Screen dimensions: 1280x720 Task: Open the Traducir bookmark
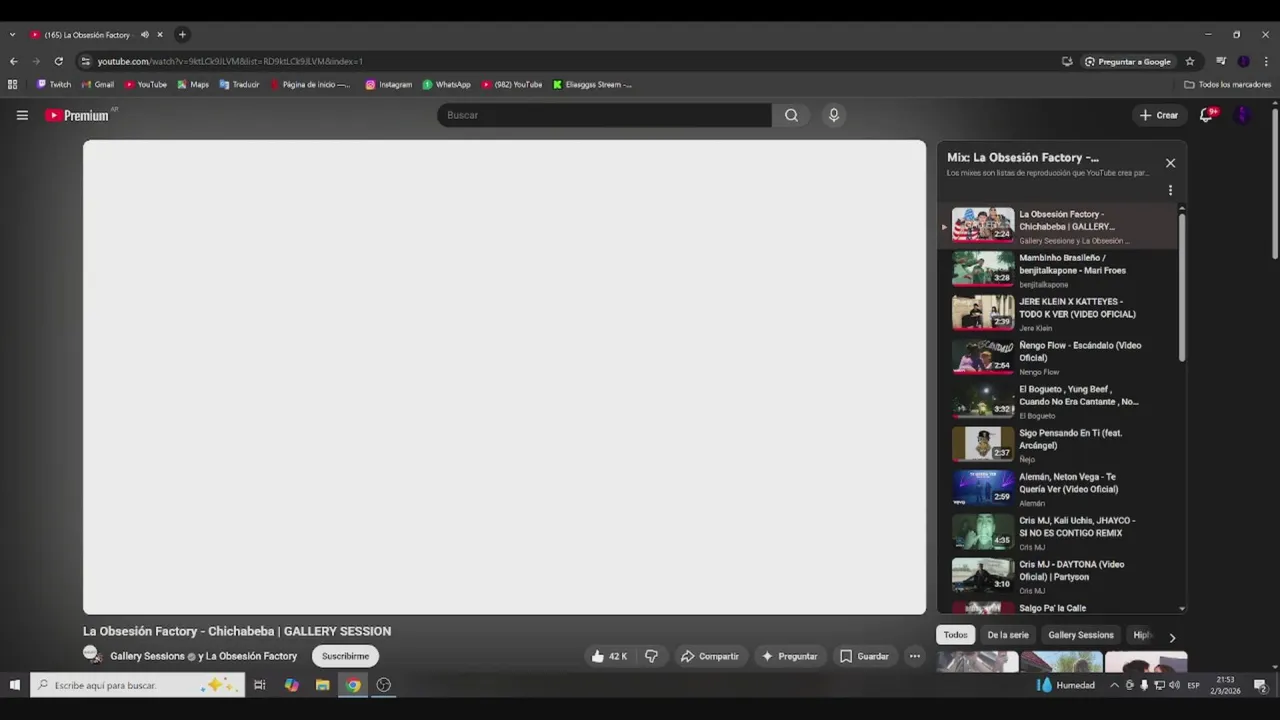pos(240,84)
